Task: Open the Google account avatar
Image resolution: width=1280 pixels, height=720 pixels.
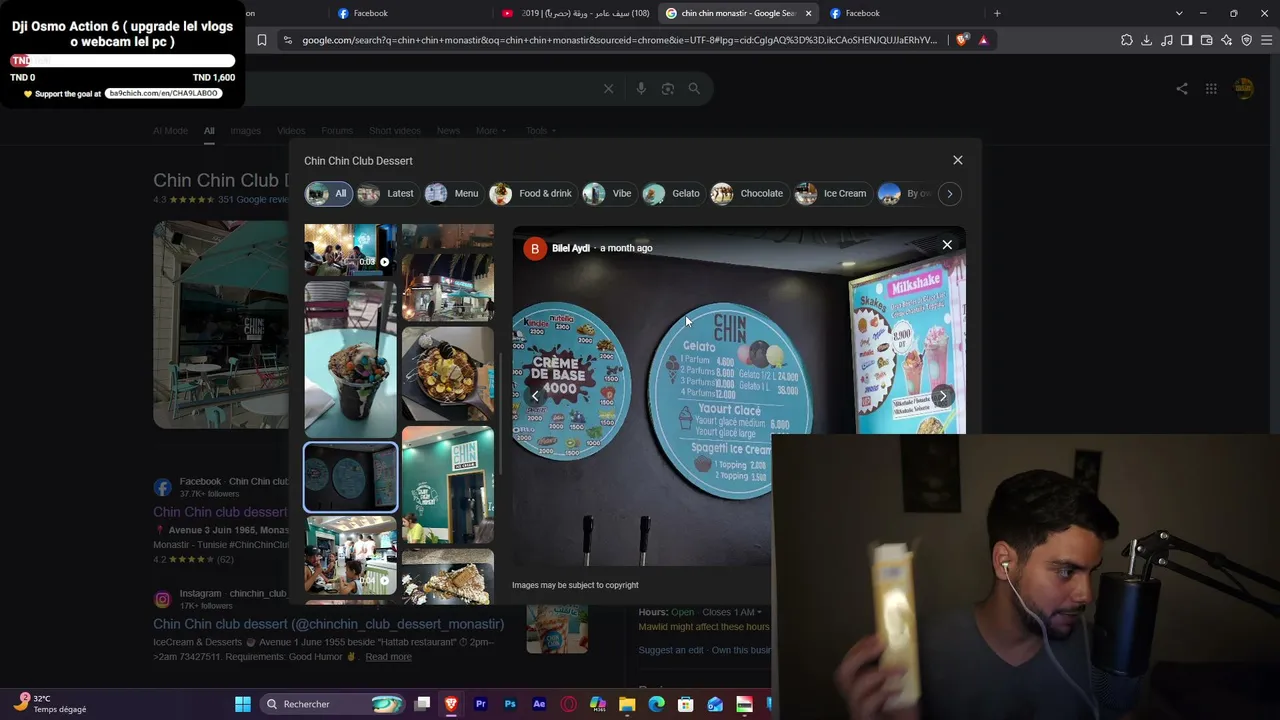Action: pyautogui.click(x=1244, y=89)
